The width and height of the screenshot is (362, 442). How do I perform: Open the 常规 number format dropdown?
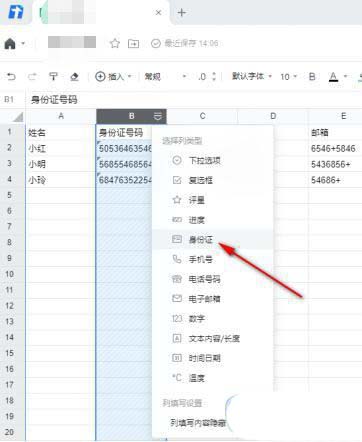click(x=165, y=77)
